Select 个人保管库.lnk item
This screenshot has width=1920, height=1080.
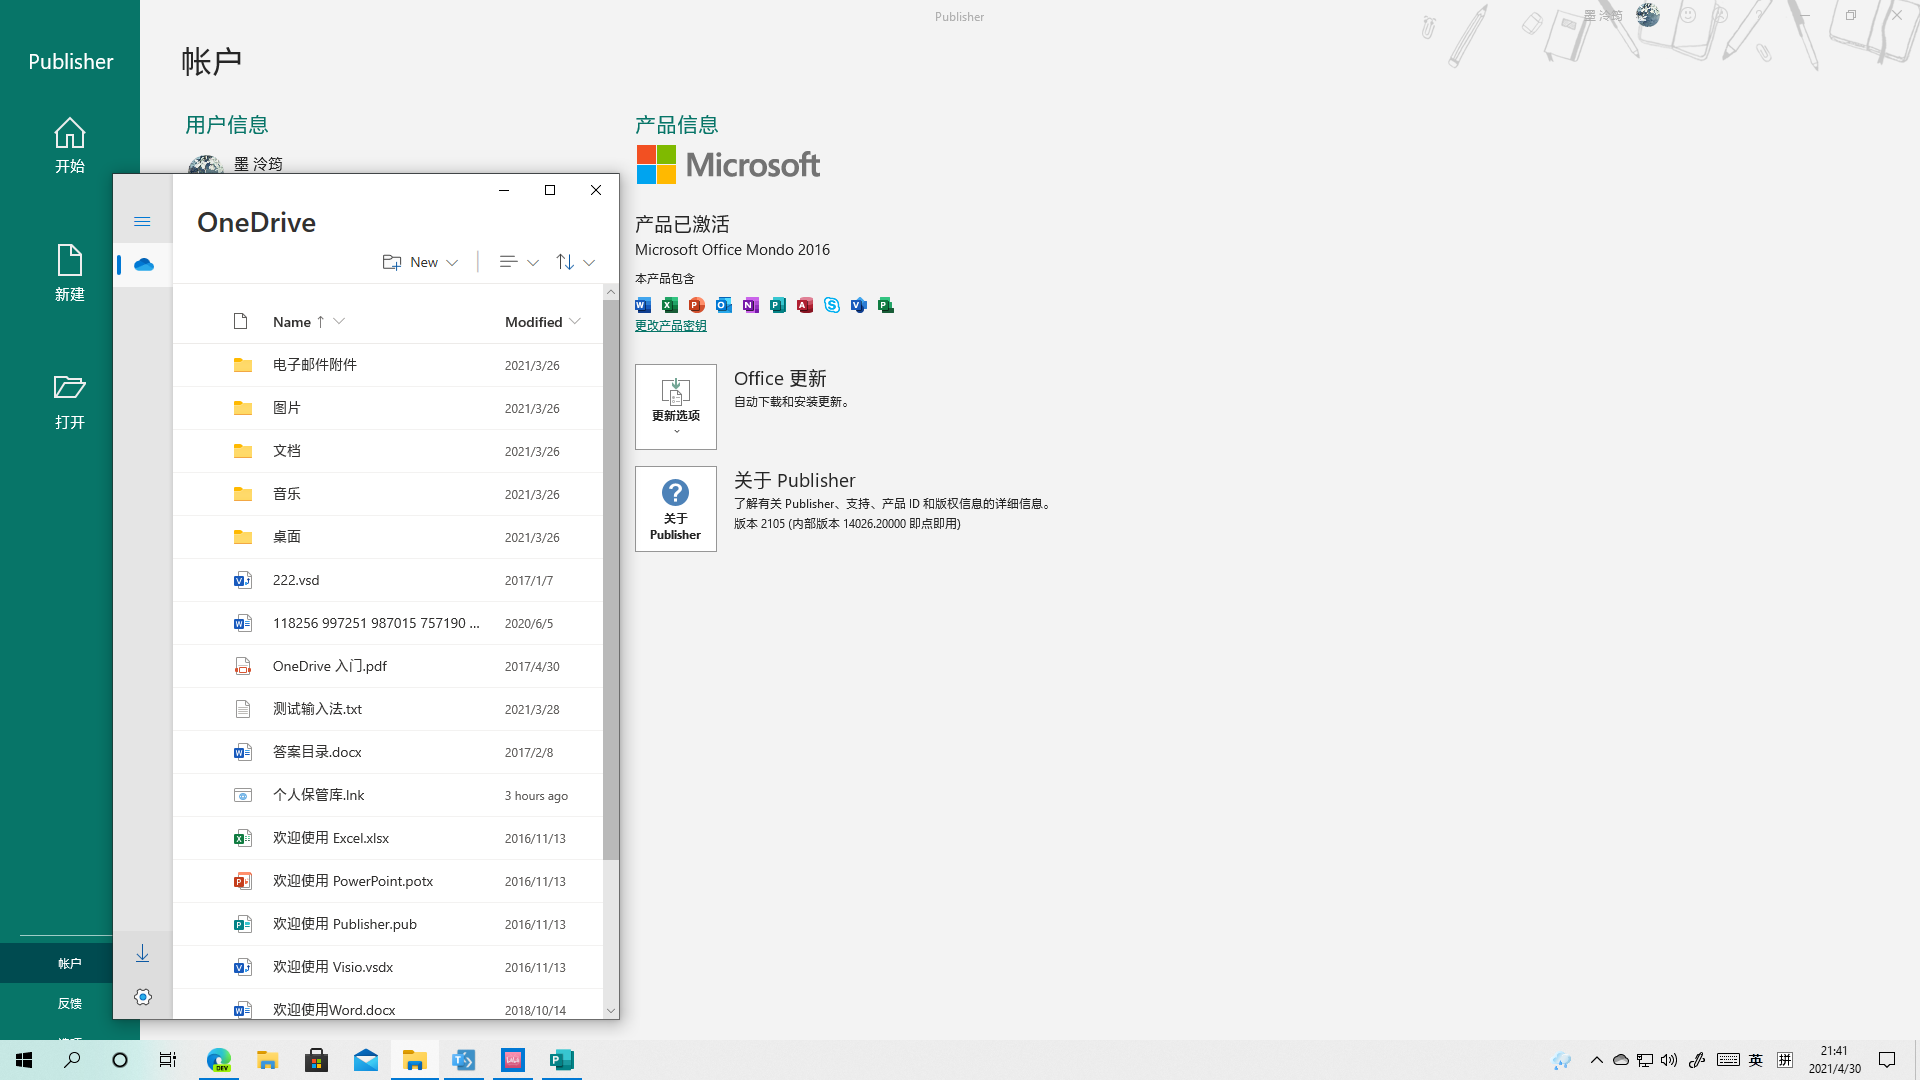pos(388,795)
